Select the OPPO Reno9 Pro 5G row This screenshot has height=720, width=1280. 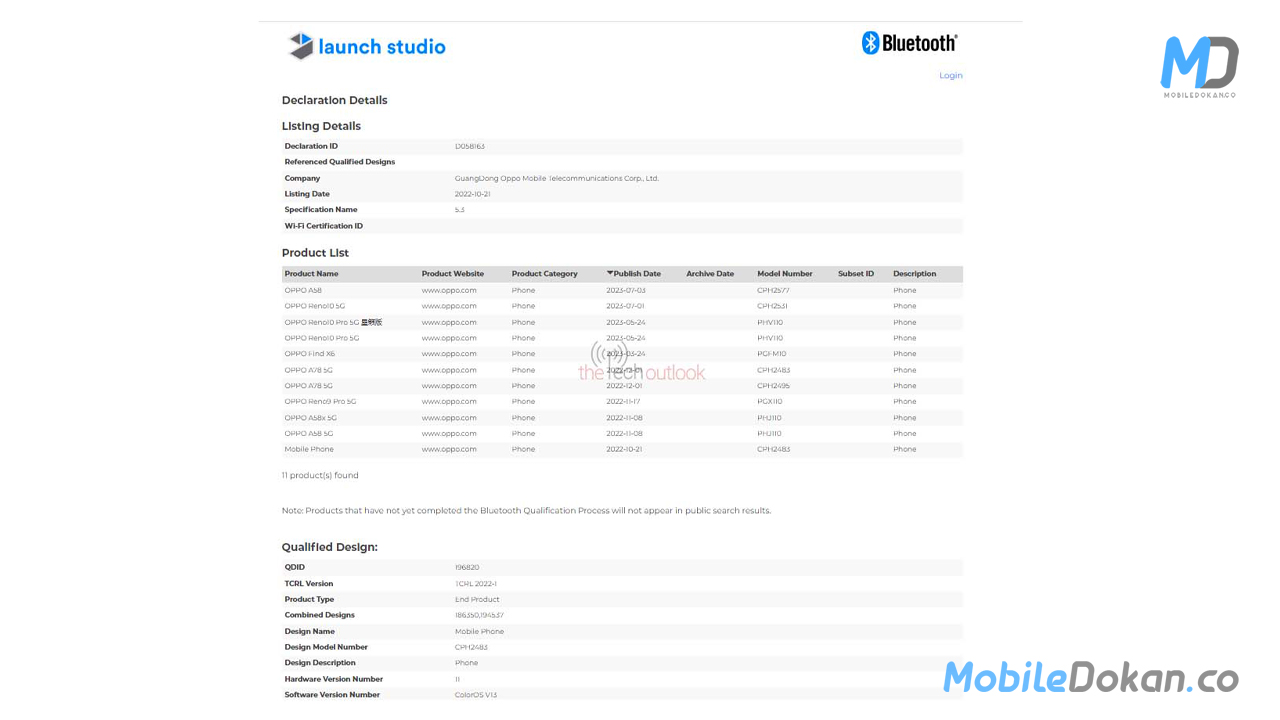[320, 402]
